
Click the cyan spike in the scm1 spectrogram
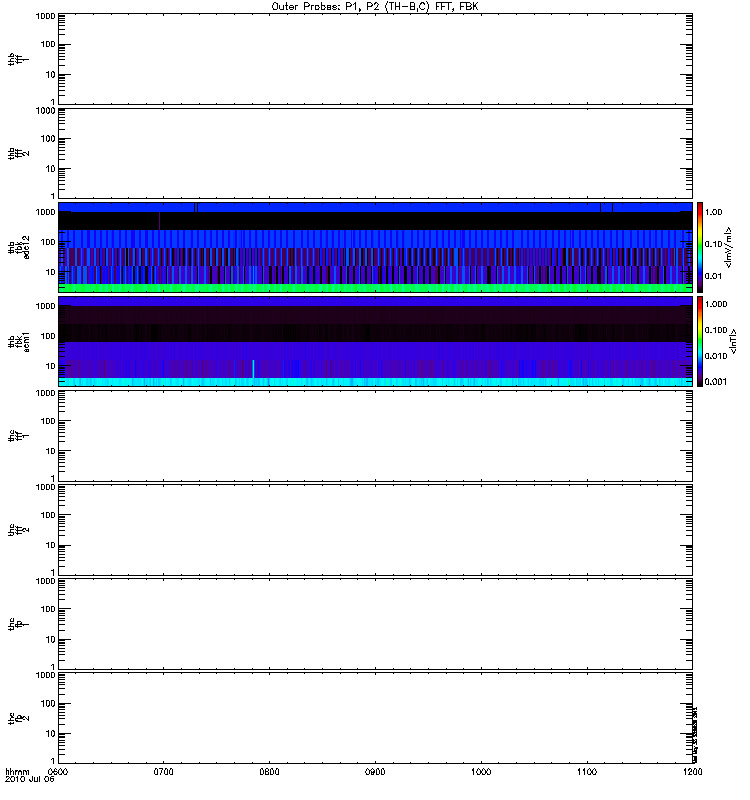coord(253,369)
